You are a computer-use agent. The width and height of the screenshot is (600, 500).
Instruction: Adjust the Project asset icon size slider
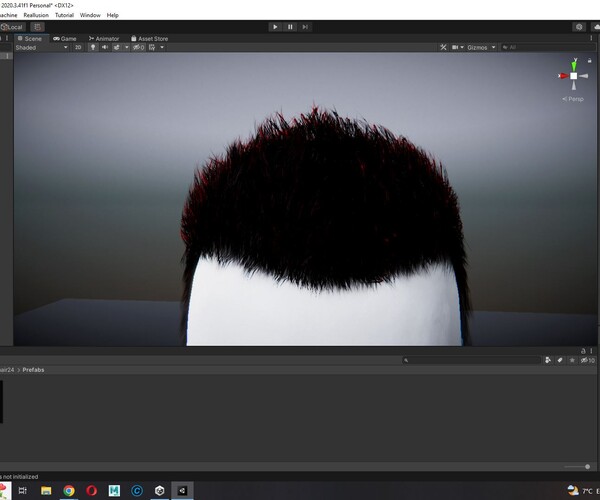pyautogui.click(x=577, y=467)
